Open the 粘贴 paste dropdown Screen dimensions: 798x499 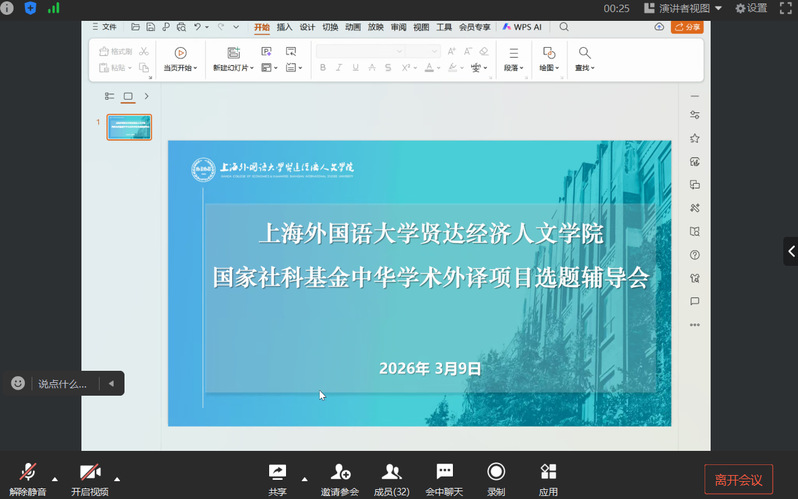[x=115, y=68]
